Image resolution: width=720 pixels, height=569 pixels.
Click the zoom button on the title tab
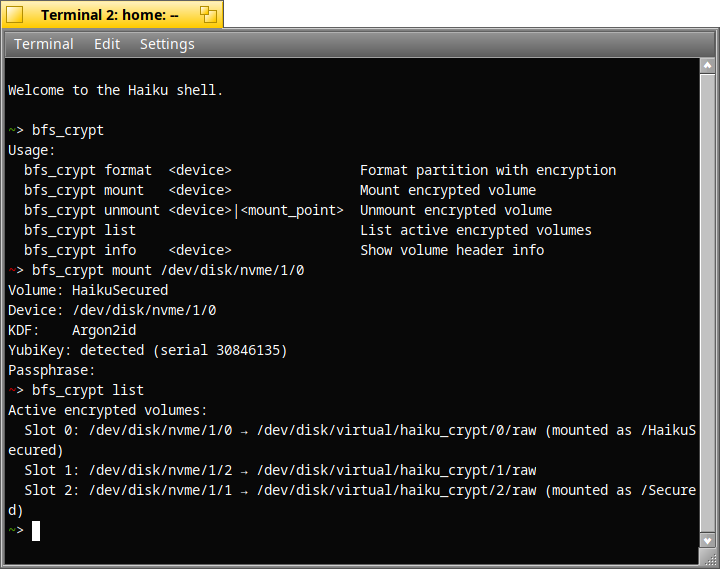(208, 15)
